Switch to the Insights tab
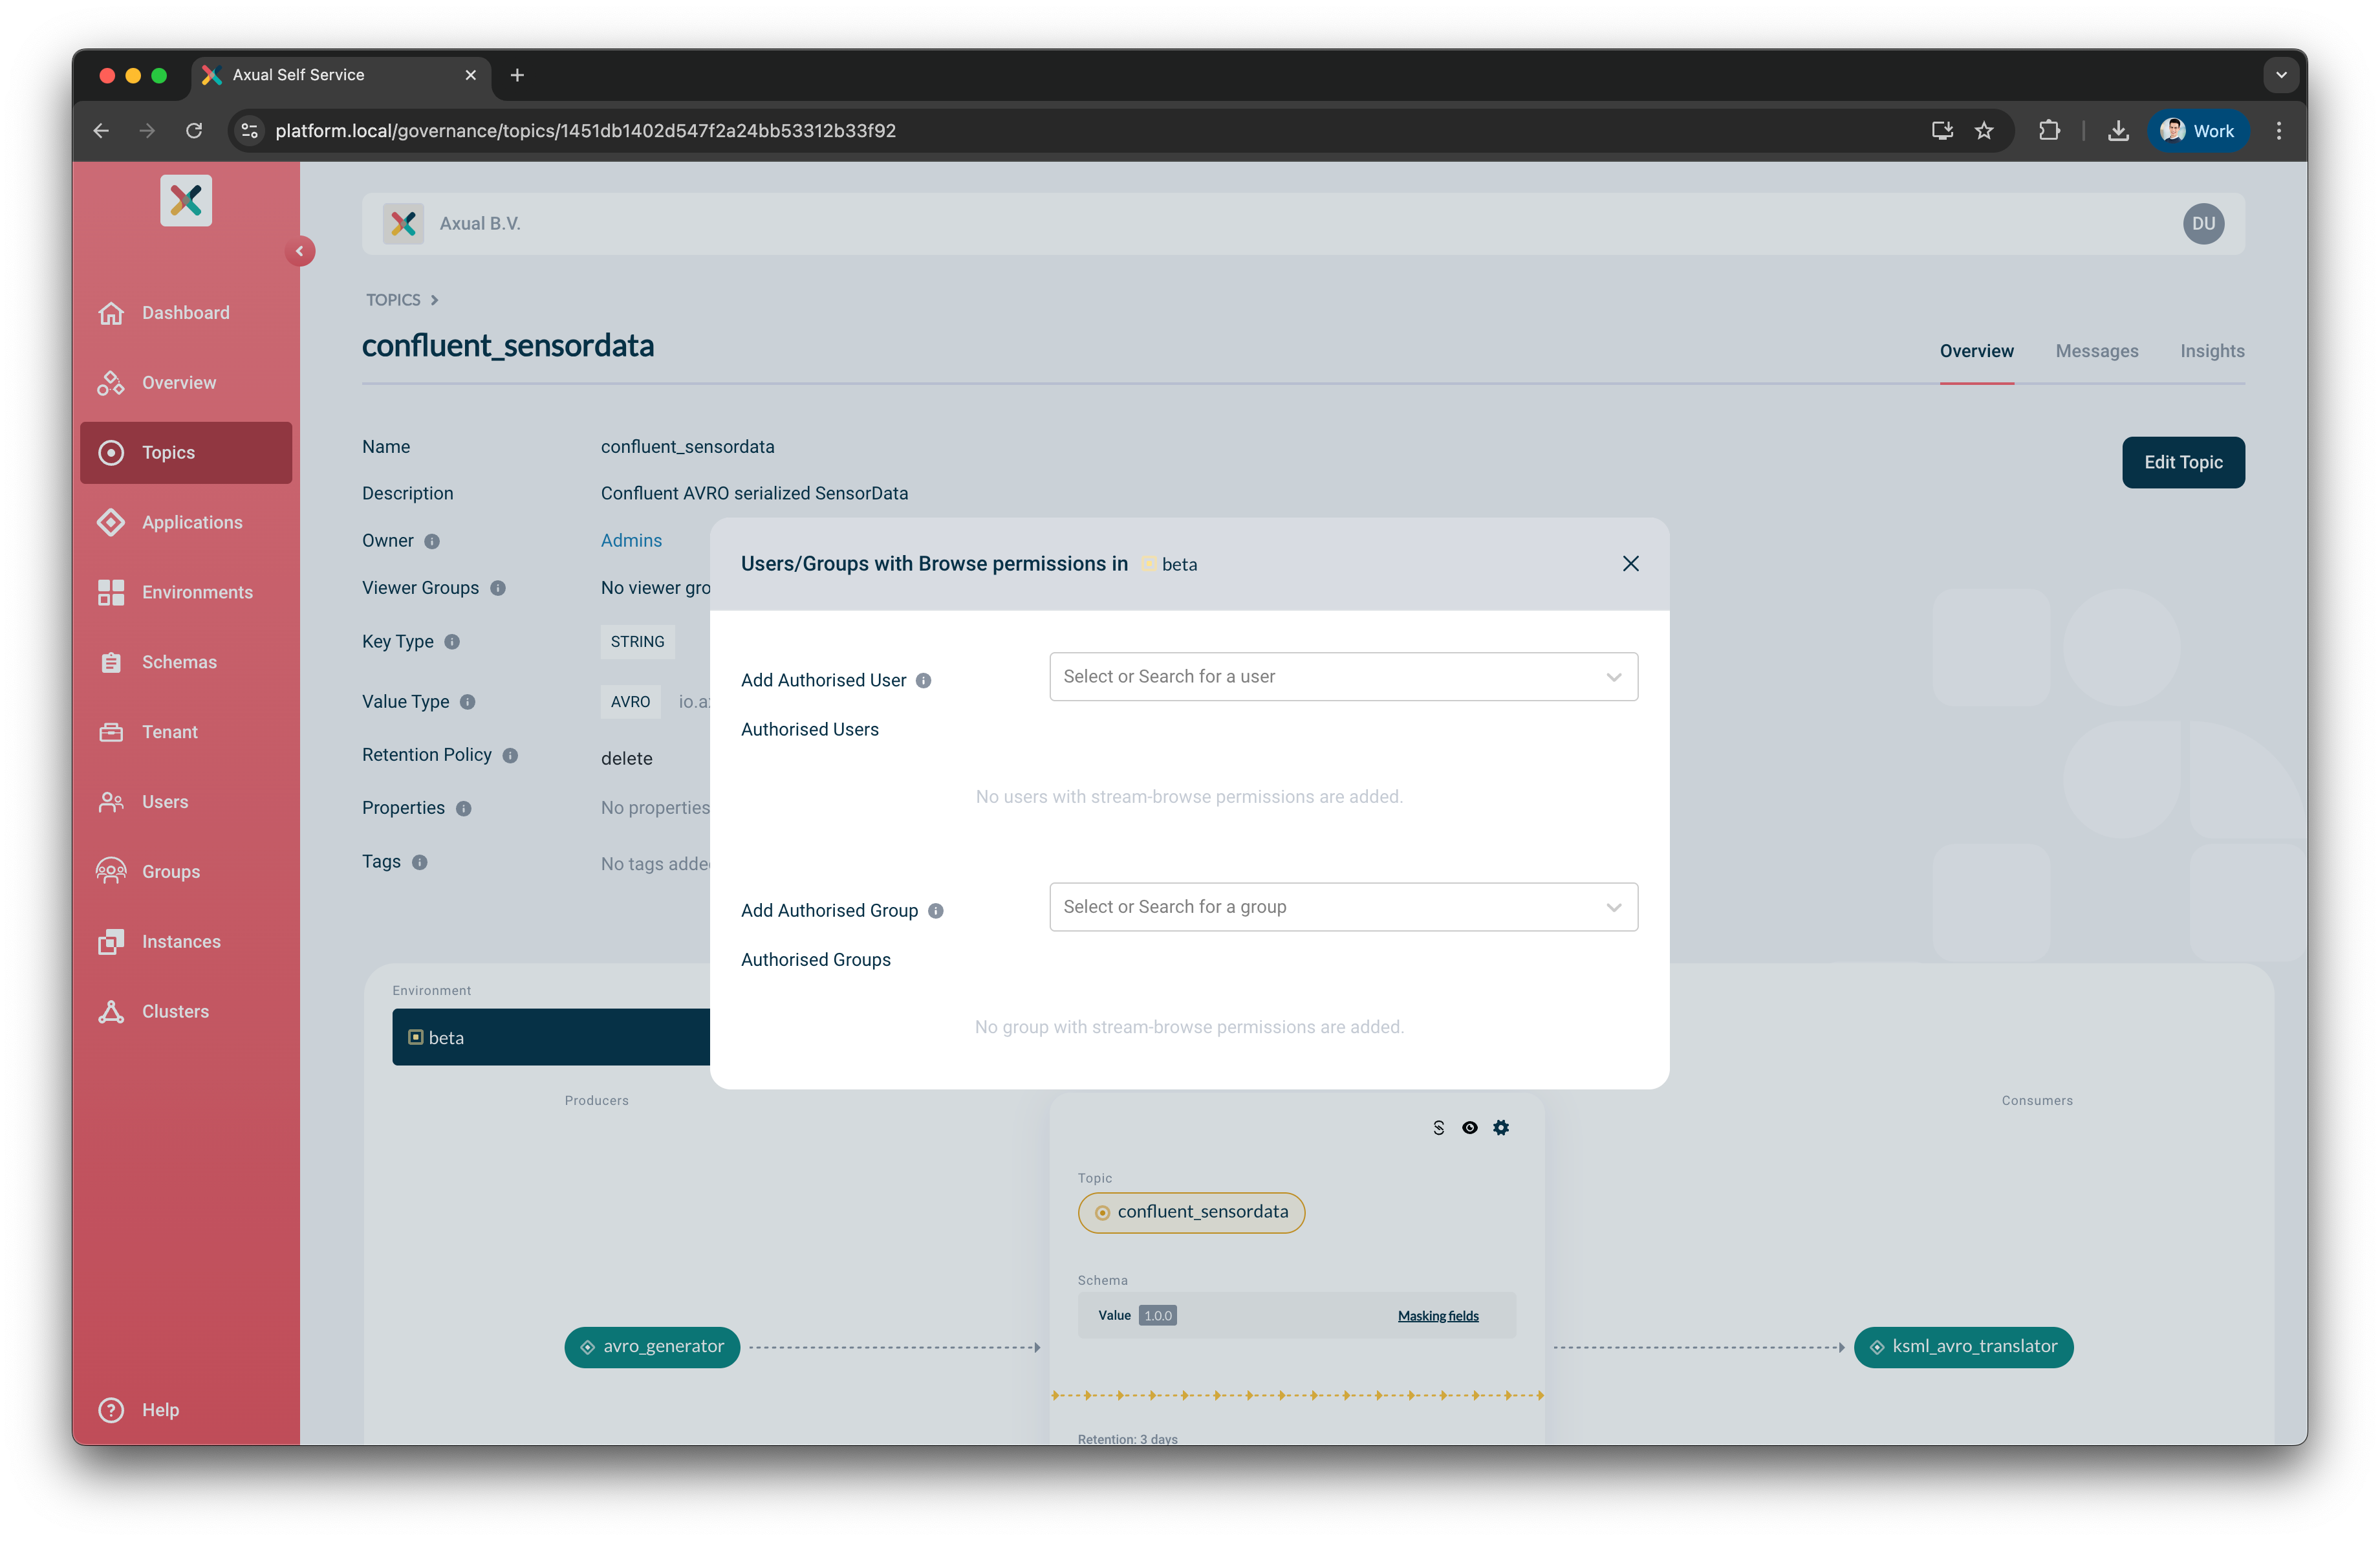Viewport: 2380px width, 1541px height. [2213, 351]
